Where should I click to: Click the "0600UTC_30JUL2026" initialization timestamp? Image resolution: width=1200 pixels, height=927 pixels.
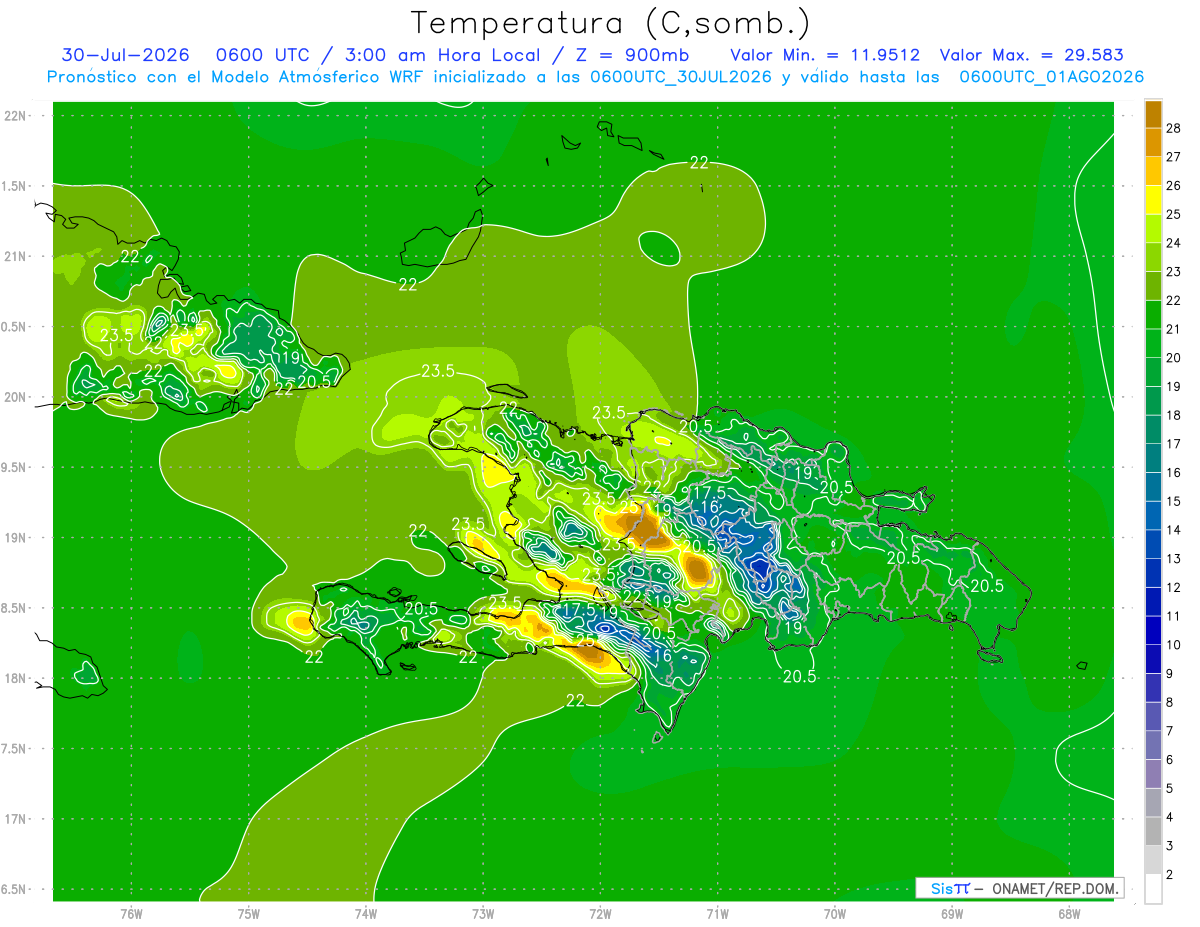coord(681,77)
